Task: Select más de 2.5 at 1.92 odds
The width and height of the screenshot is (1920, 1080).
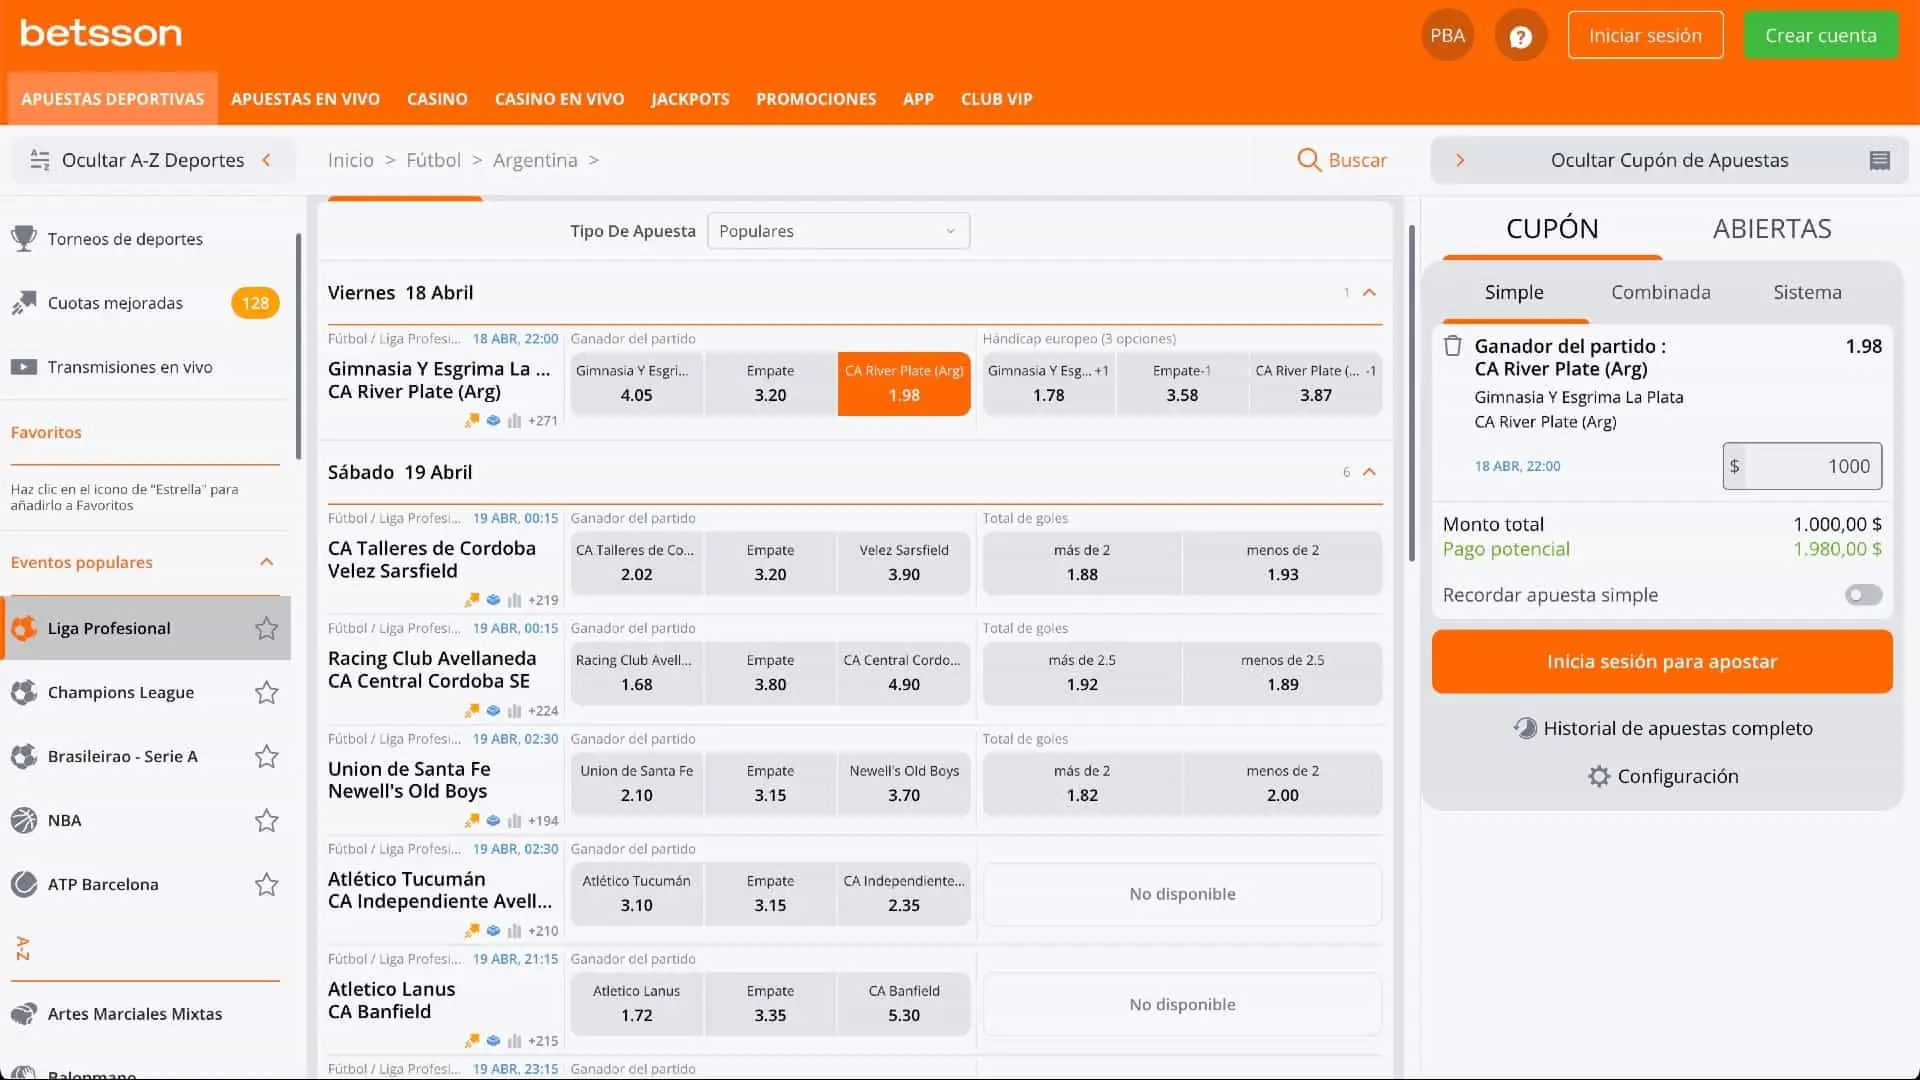Action: pos(1082,673)
